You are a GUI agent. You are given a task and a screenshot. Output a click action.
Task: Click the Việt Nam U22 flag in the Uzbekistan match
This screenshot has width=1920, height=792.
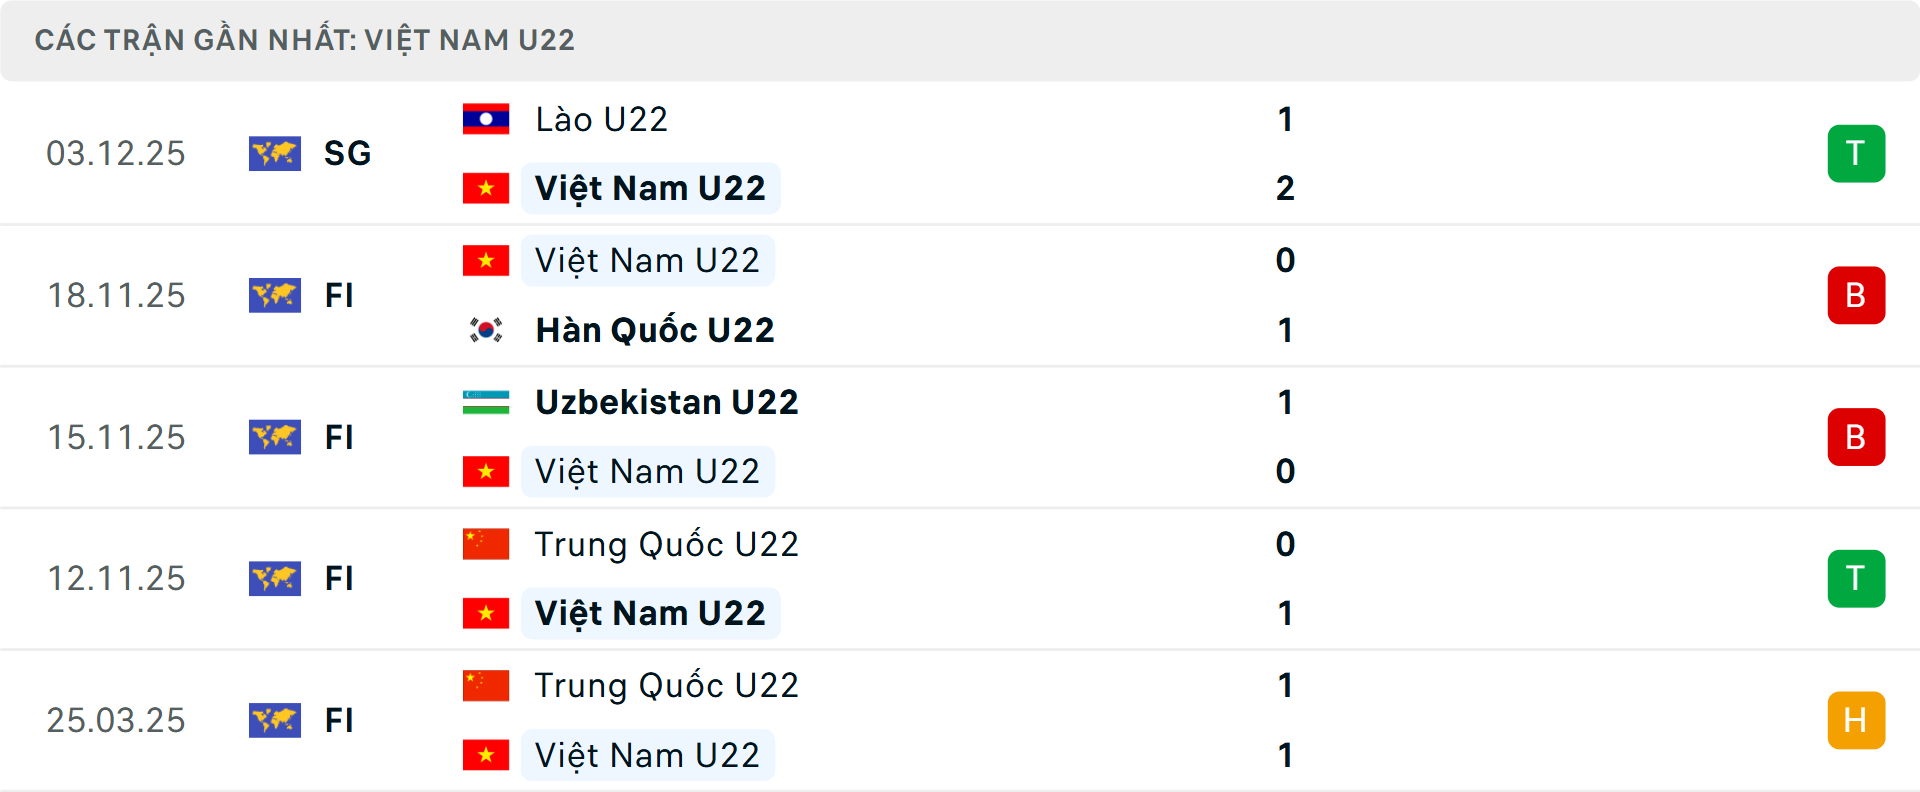485,471
